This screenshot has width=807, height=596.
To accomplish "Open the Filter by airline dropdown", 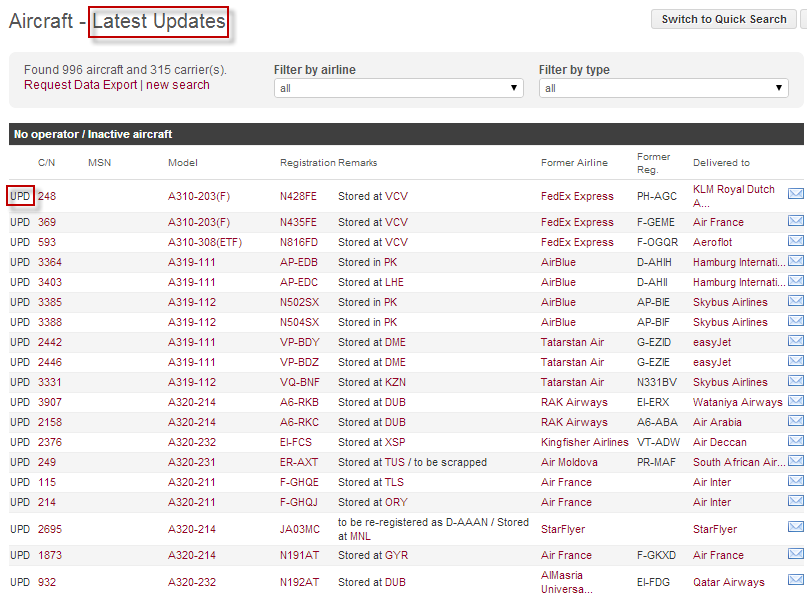I will coord(398,88).
